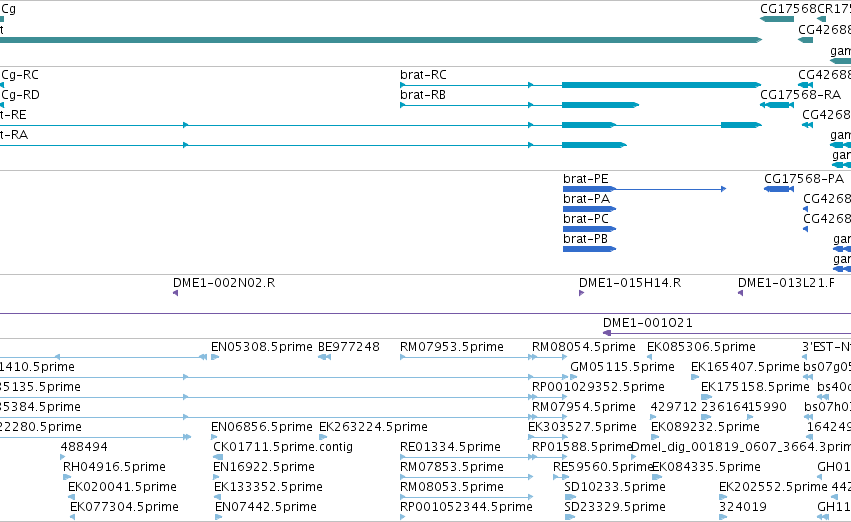Click the brat-PA protein feature
This screenshot has height=522, width=851.
tap(589, 209)
